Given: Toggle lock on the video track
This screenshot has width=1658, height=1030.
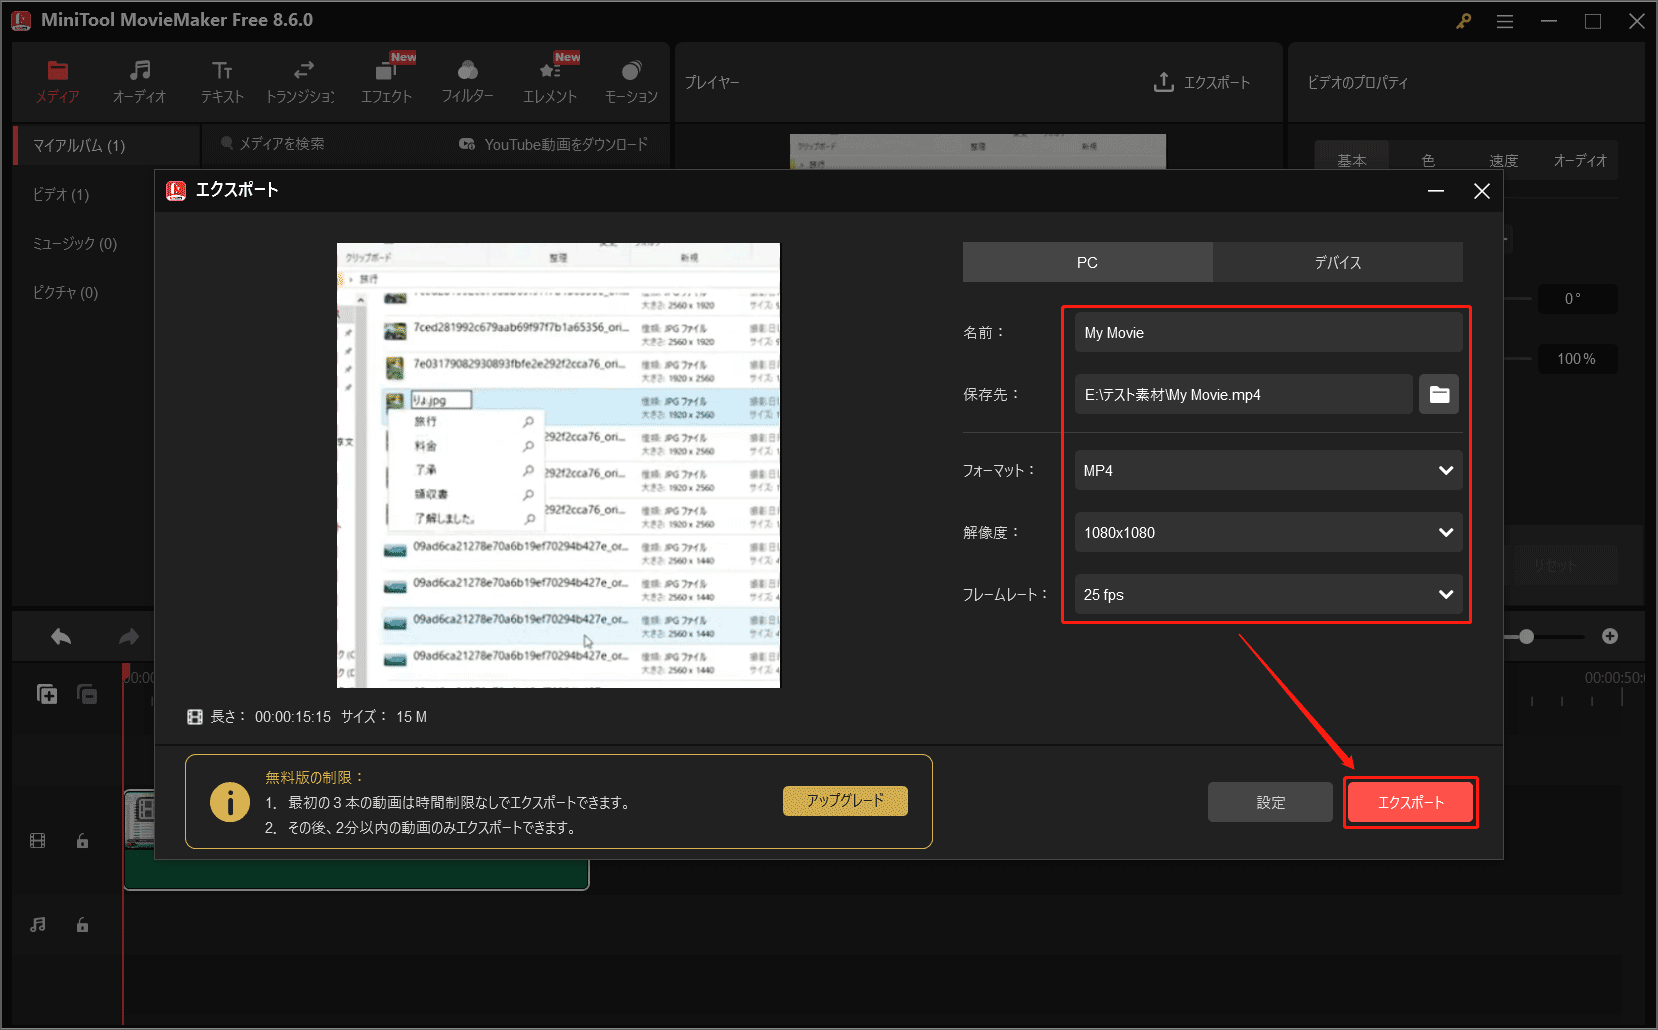Looking at the screenshot, I should [82, 841].
